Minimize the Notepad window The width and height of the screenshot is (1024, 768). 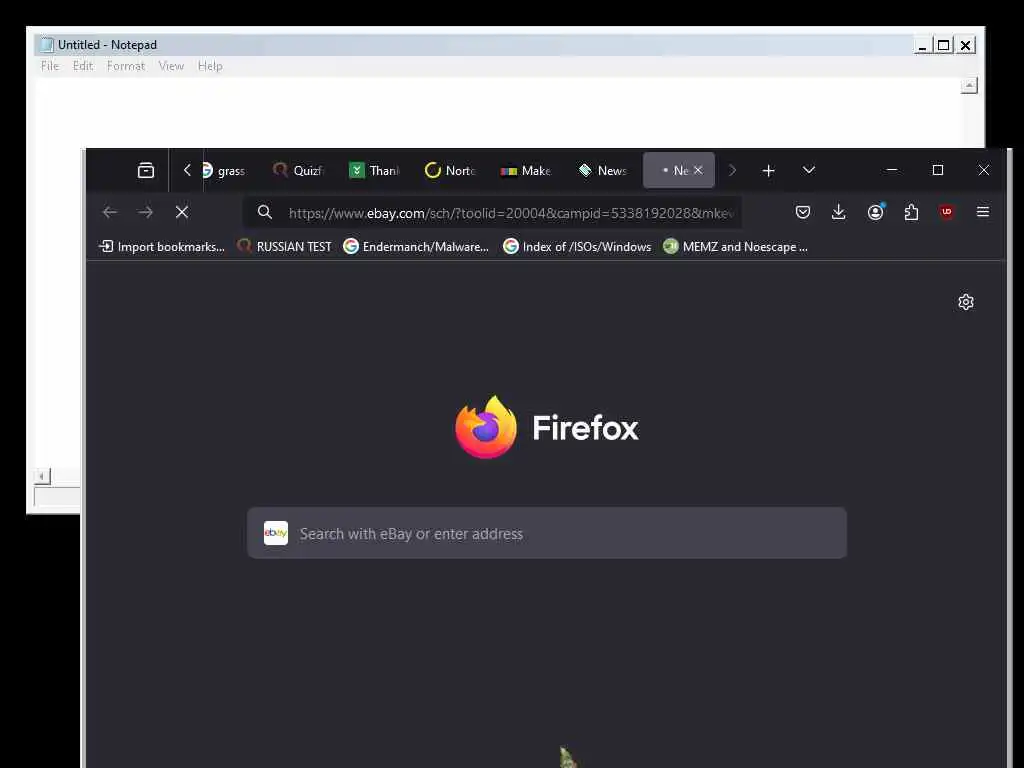922,45
